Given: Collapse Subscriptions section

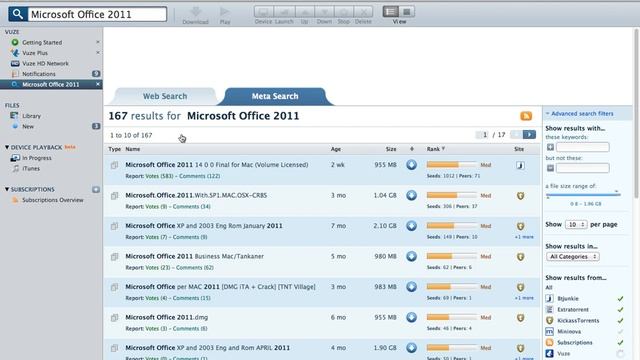Looking at the screenshot, I should click(x=7, y=189).
